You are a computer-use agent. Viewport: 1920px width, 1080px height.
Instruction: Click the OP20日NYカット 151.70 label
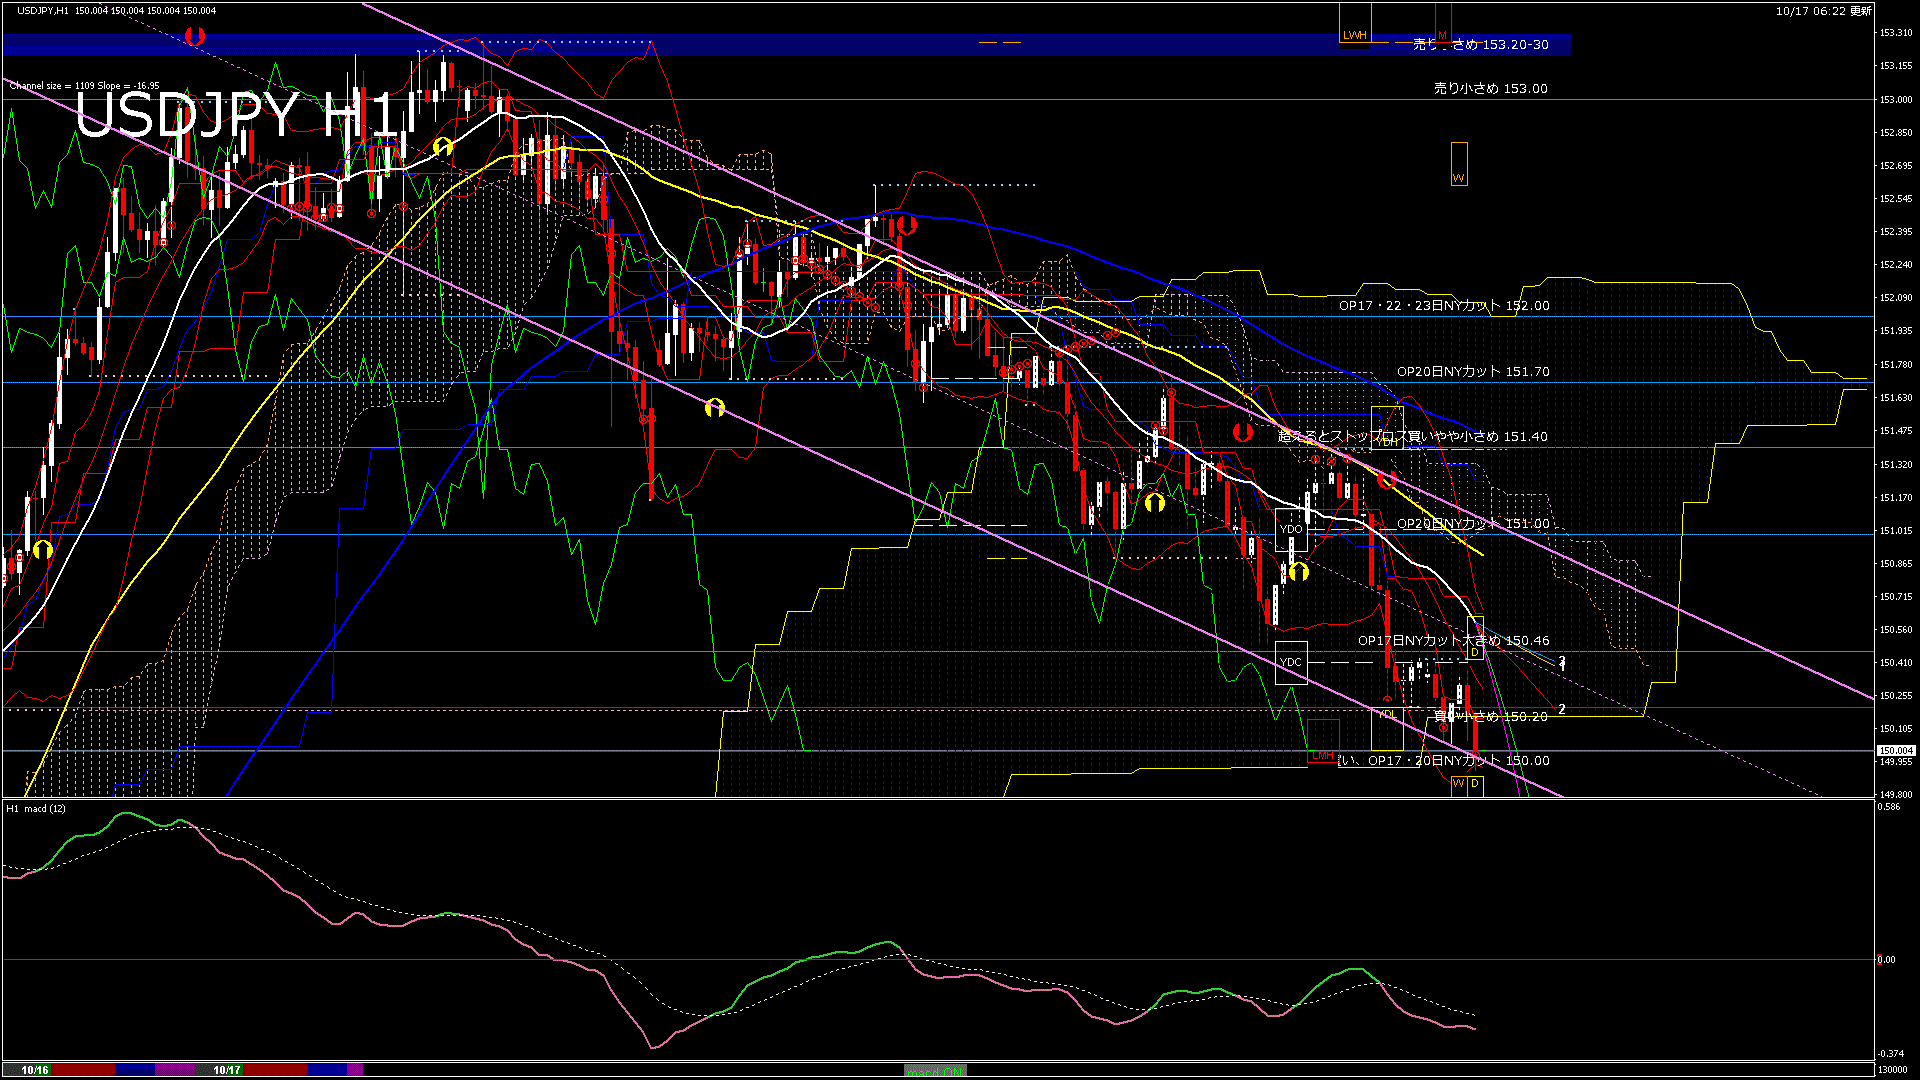coord(1473,371)
